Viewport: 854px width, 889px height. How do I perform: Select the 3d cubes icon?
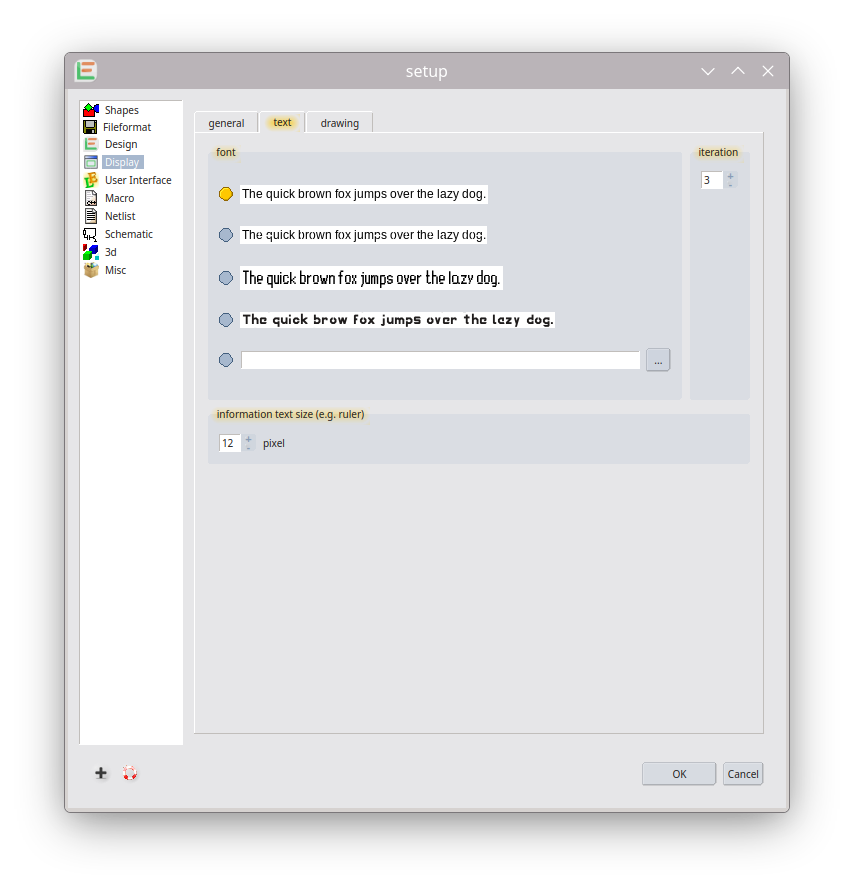[91, 252]
